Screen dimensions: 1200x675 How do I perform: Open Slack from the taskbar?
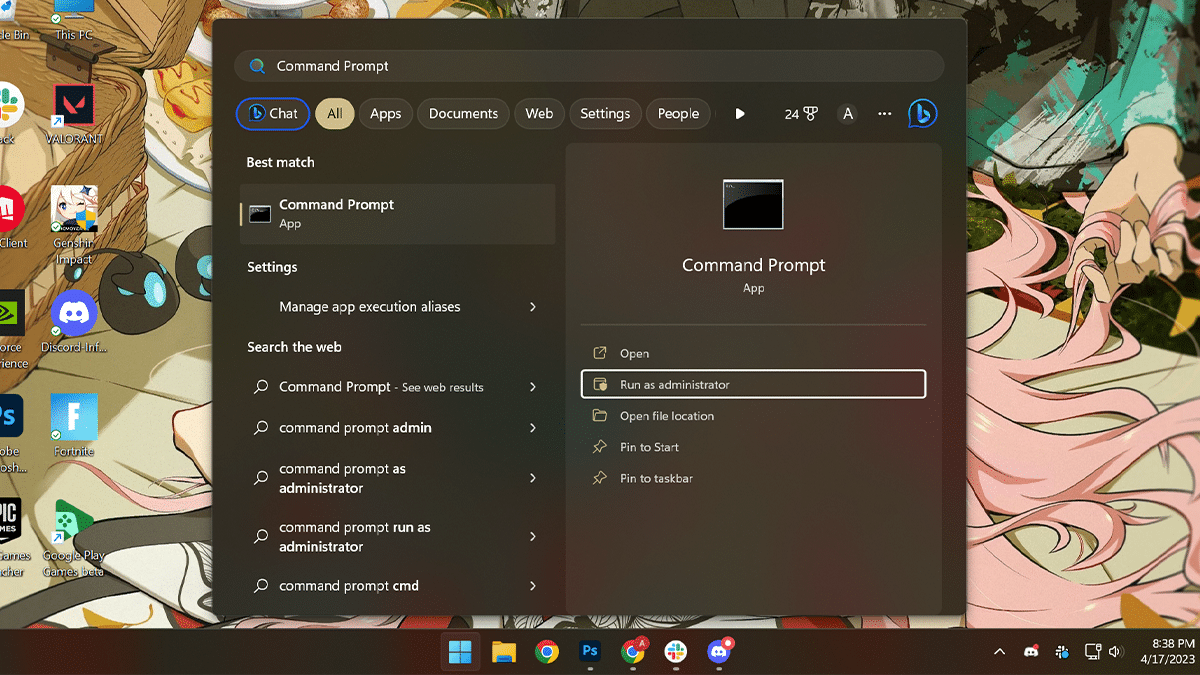[675, 652]
